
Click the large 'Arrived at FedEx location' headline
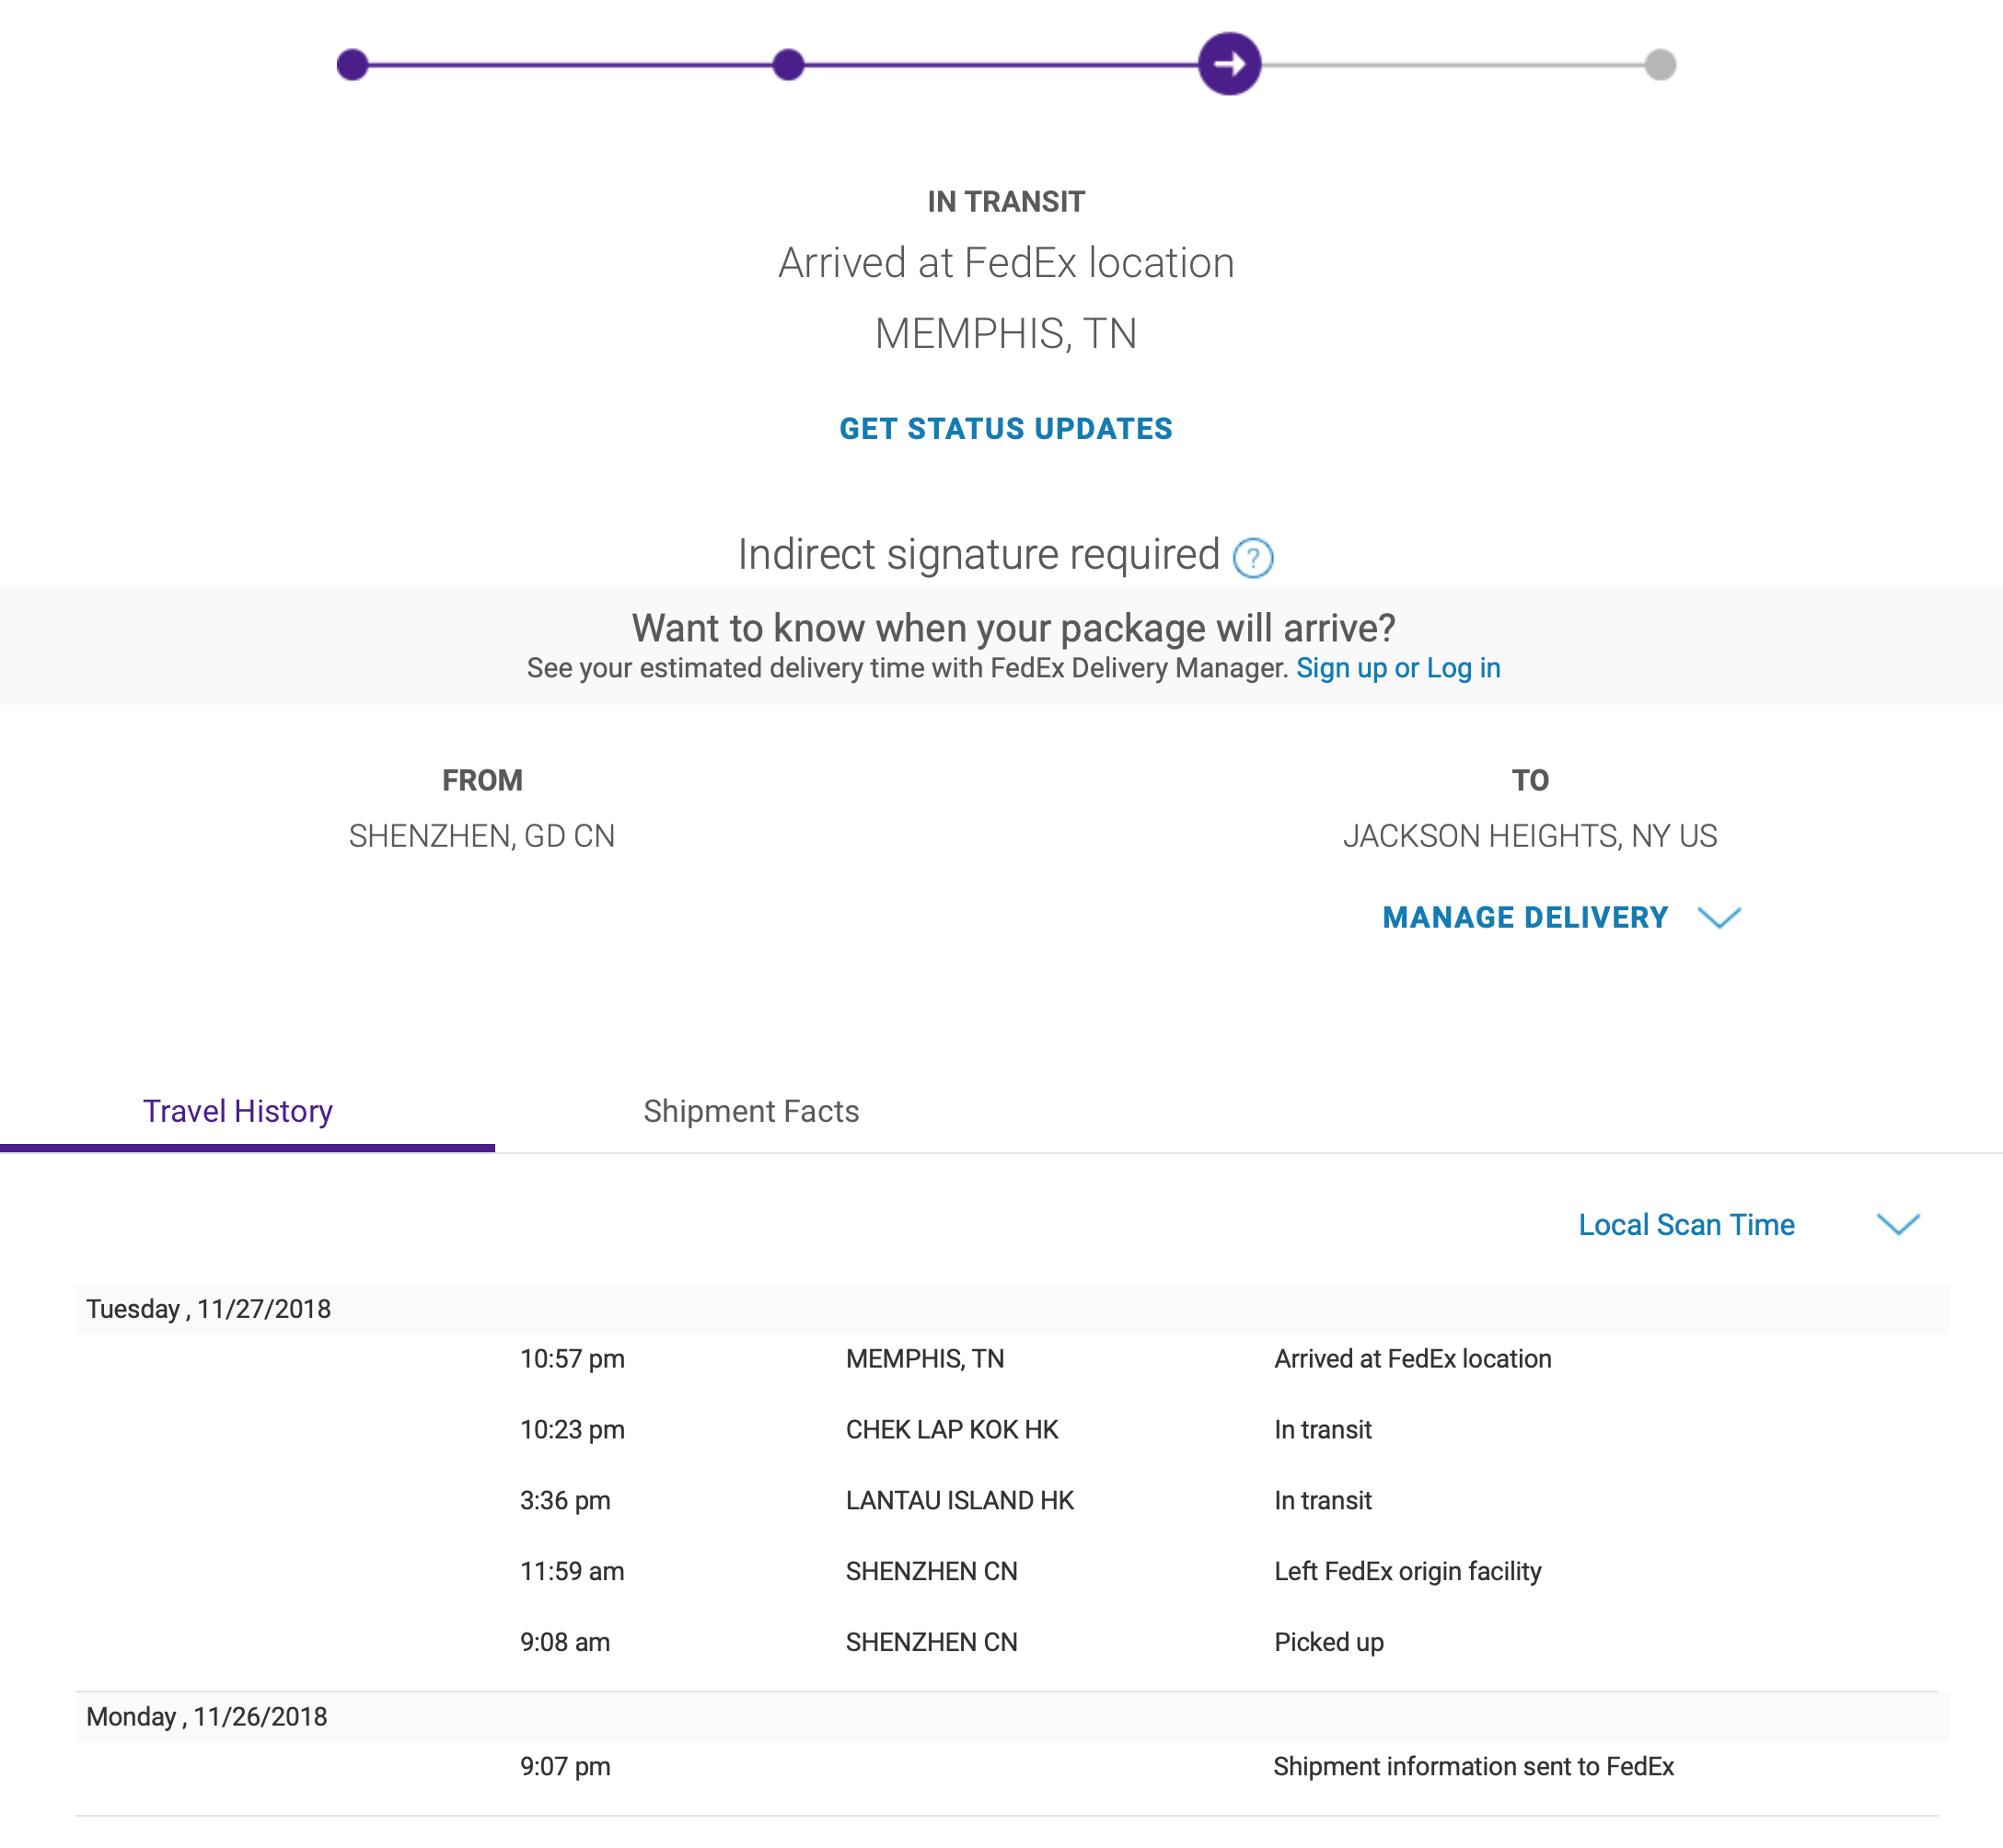click(1006, 263)
